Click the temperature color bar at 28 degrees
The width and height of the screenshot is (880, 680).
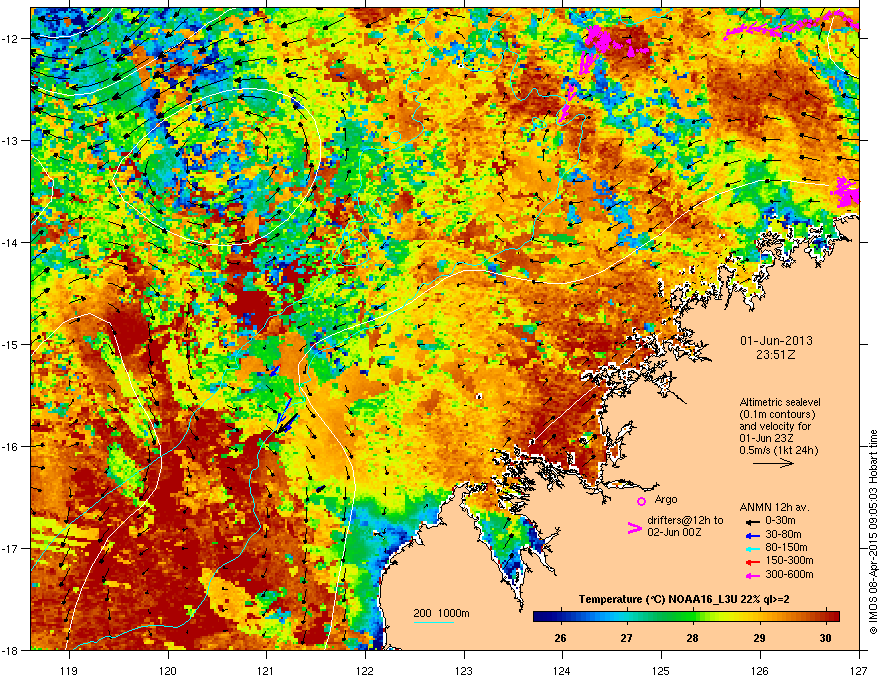point(693,617)
